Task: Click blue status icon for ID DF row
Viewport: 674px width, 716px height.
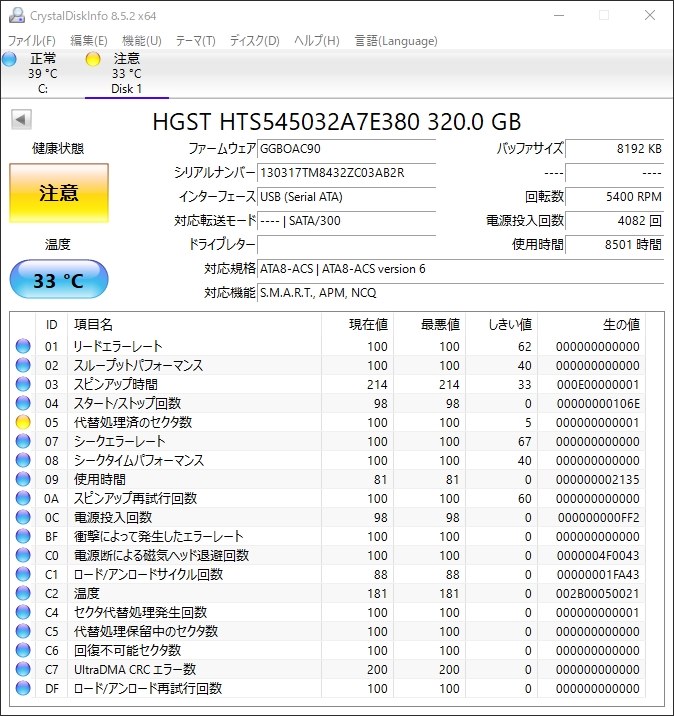Action: point(23,688)
